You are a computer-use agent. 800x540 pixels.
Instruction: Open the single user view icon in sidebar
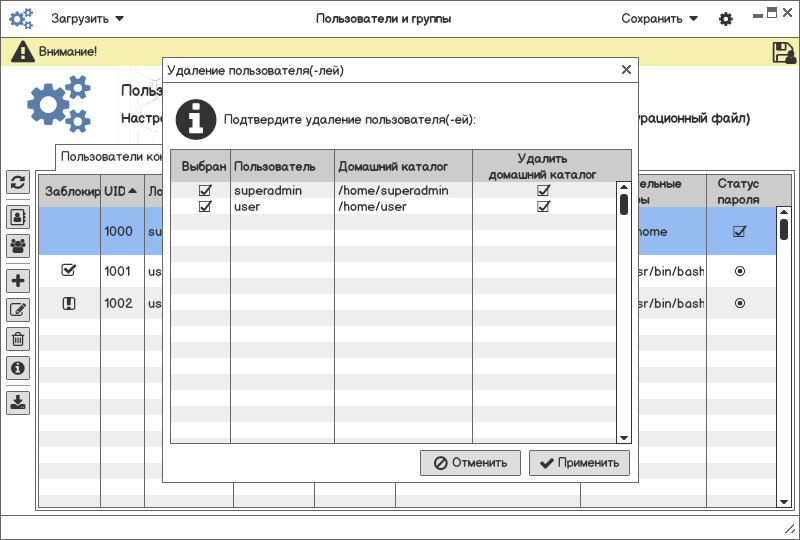[x=18, y=217]
